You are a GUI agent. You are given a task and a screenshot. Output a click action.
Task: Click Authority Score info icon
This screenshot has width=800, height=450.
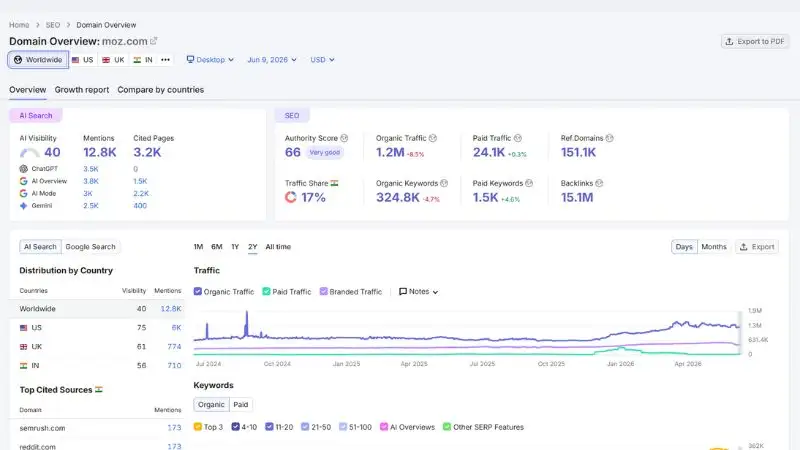coord(344,138)
